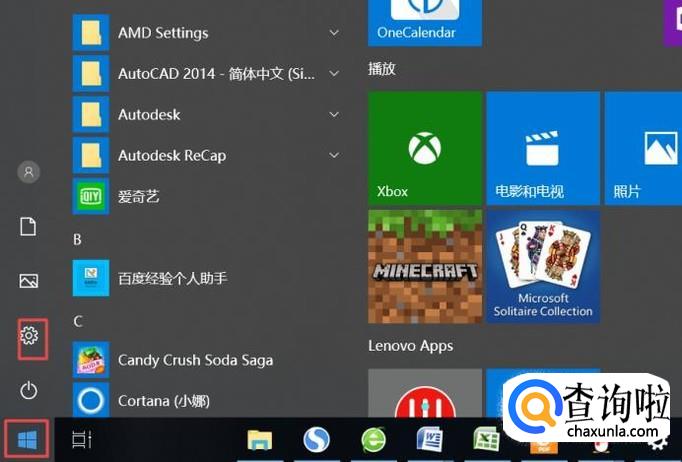The height and width of the screenshot is (462, 682).
Task: Launch the Xbox tile
Action: tap(424, 148)
